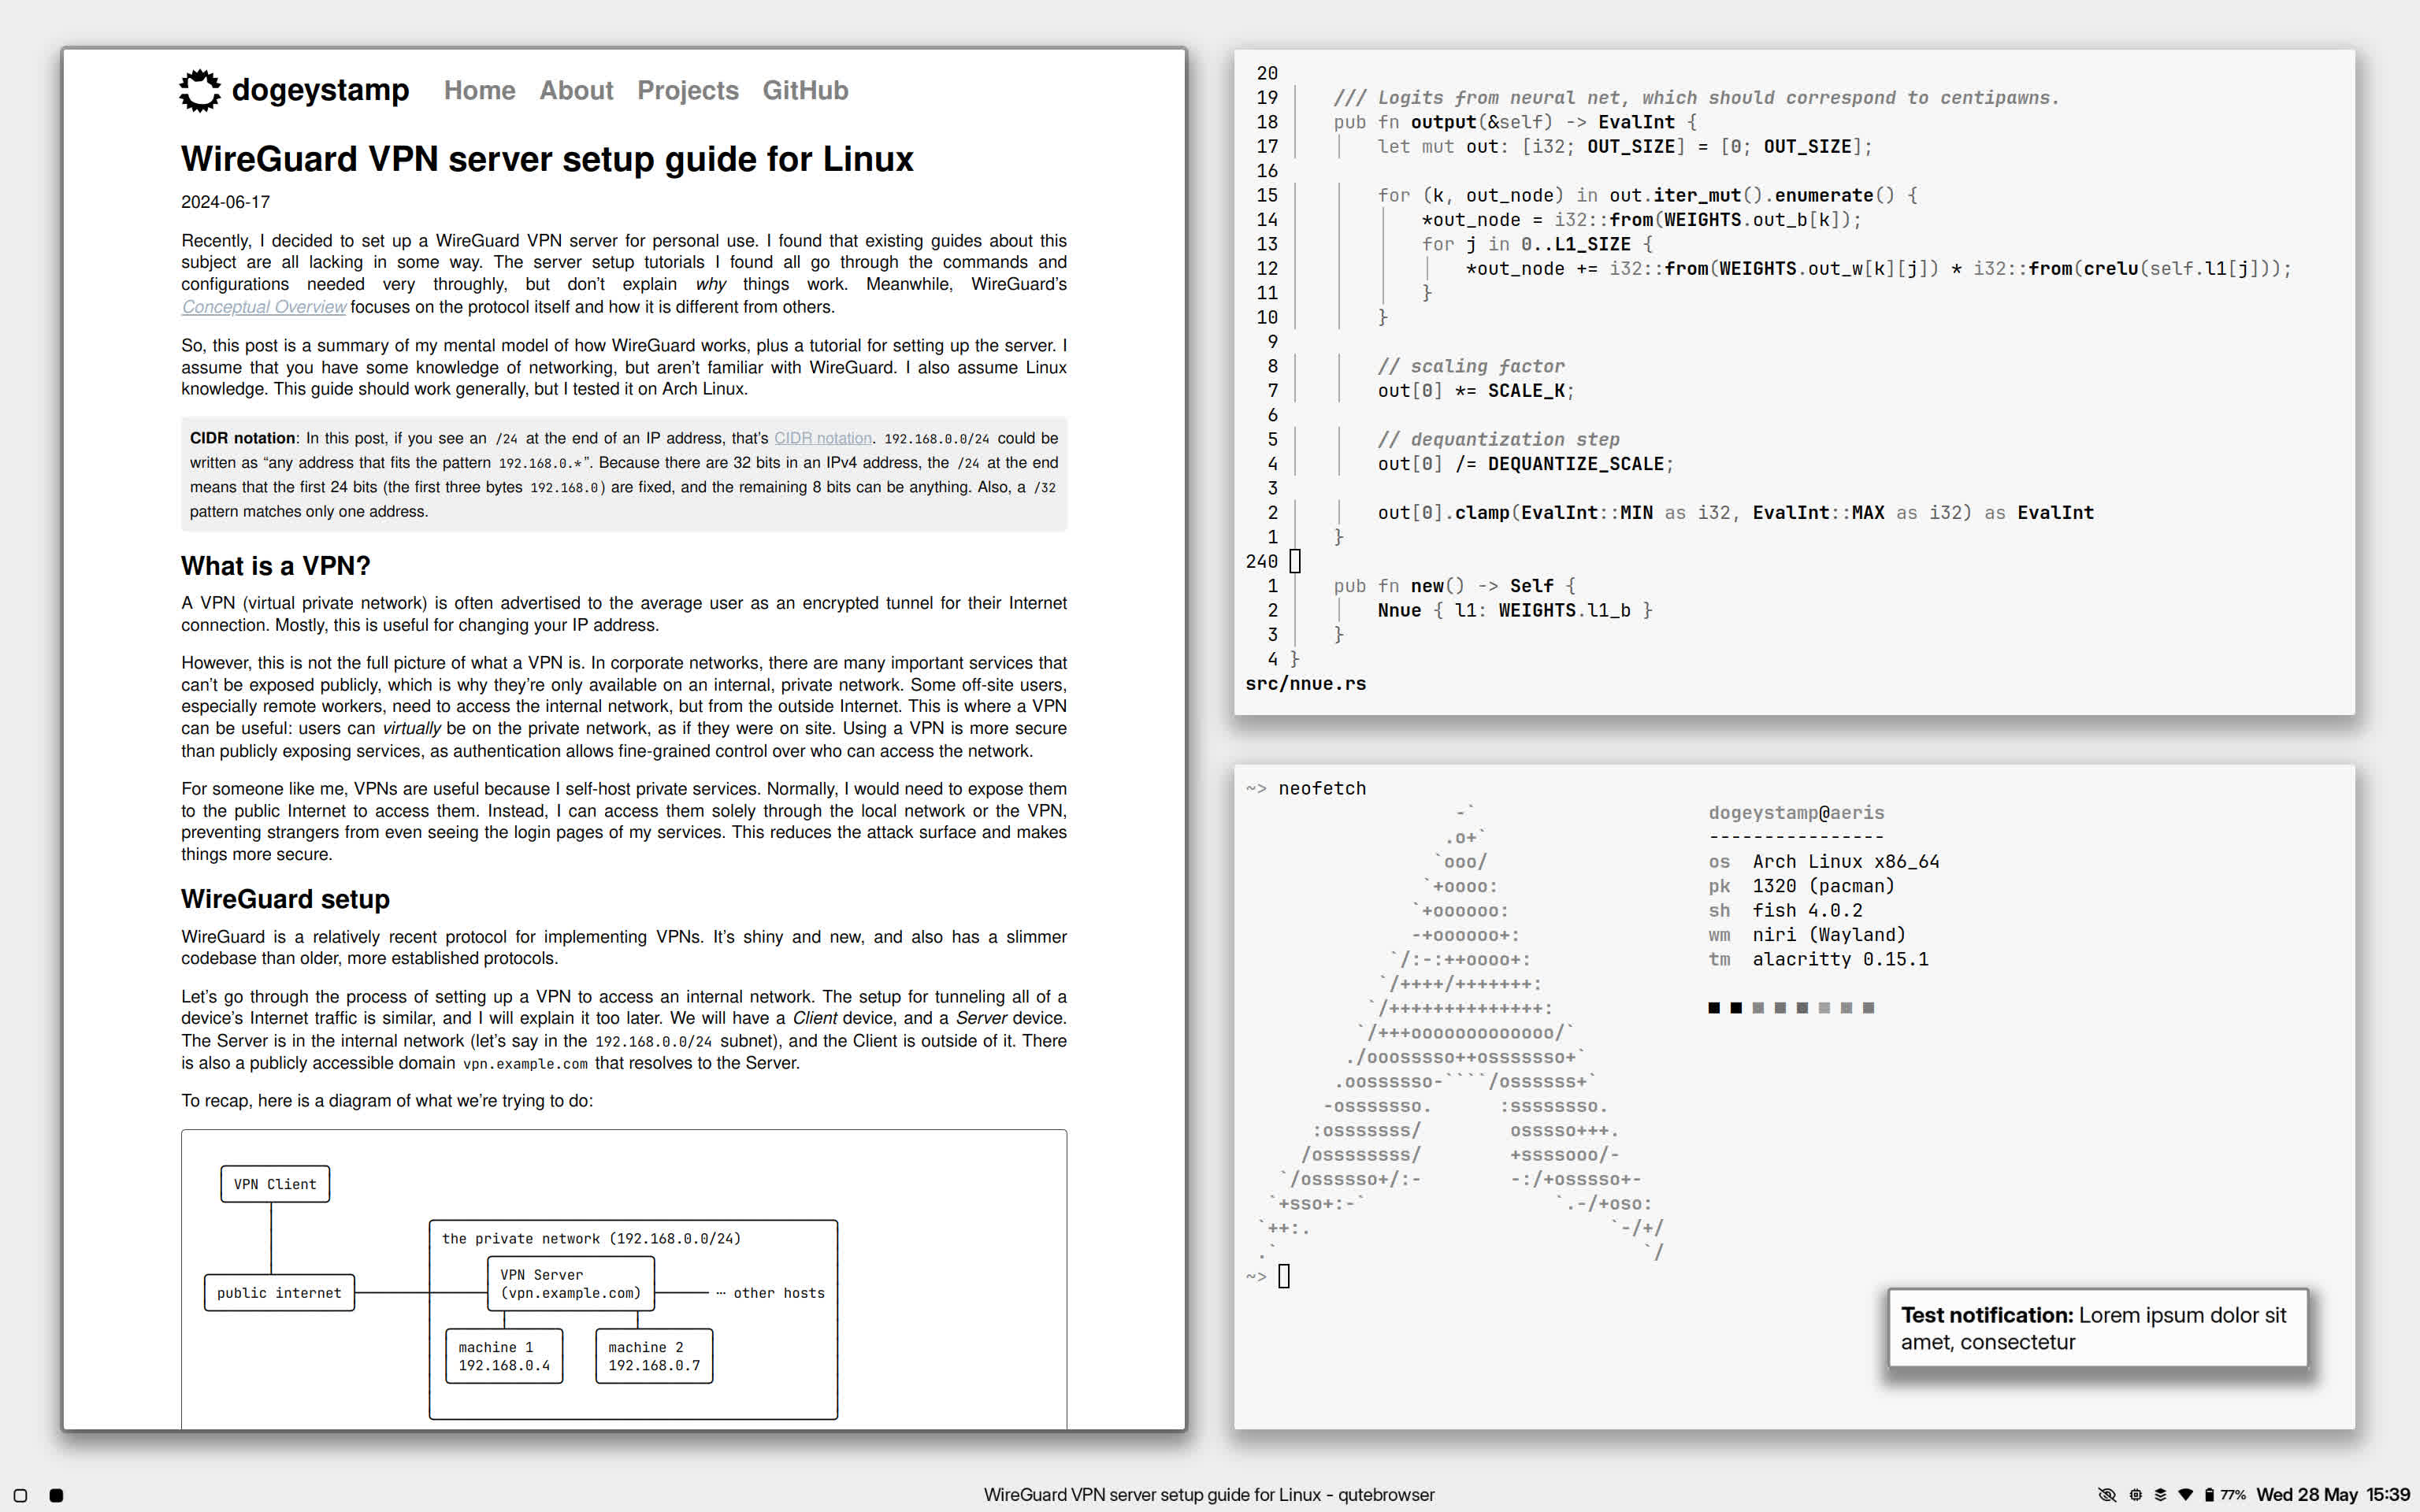Viewport: 2420px width, 1512px height.
Task: Open the Home navigation link
Action: pos(479,90)
